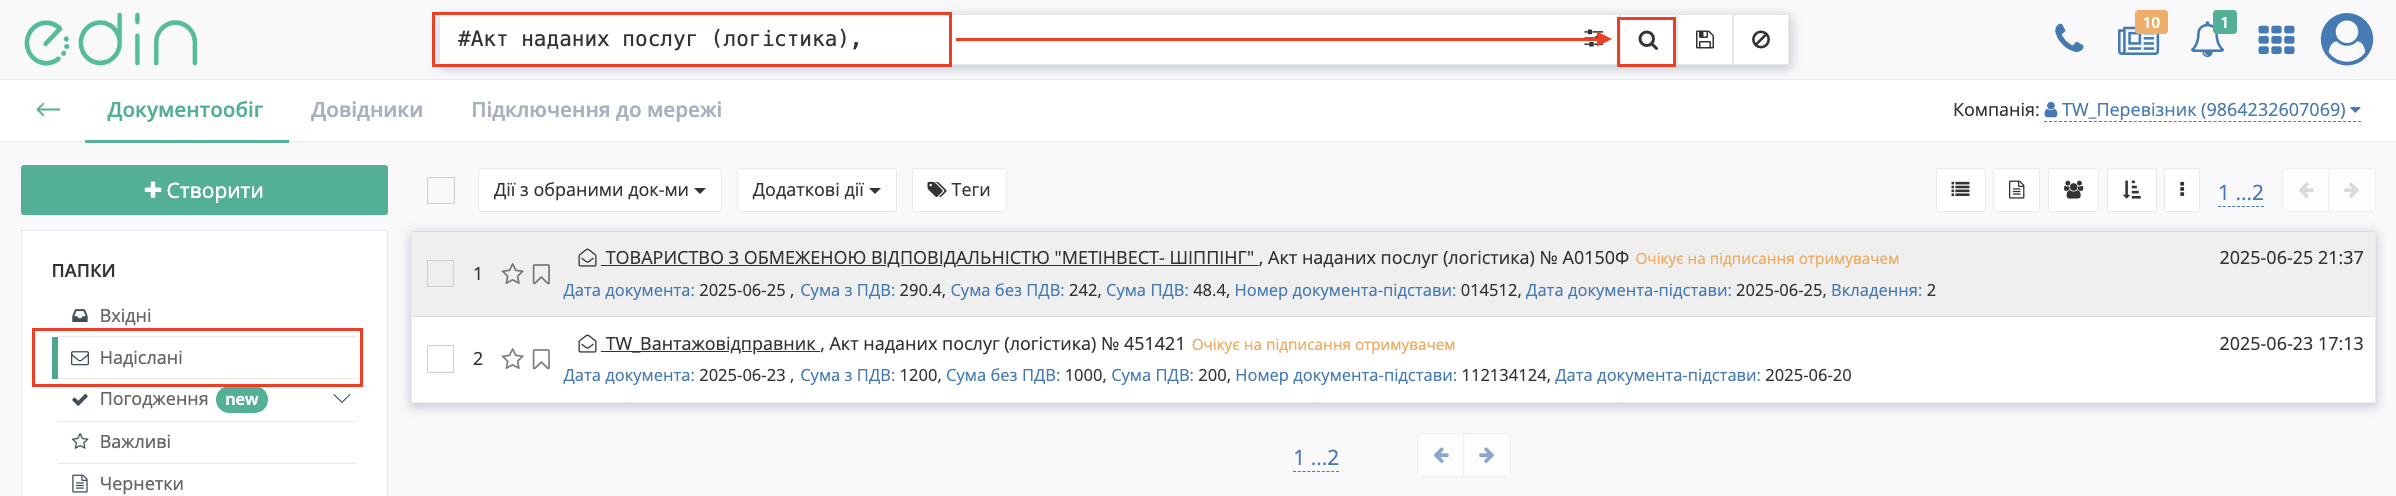Click in the document search field
2396x496 pixels.
pos(690,40)
